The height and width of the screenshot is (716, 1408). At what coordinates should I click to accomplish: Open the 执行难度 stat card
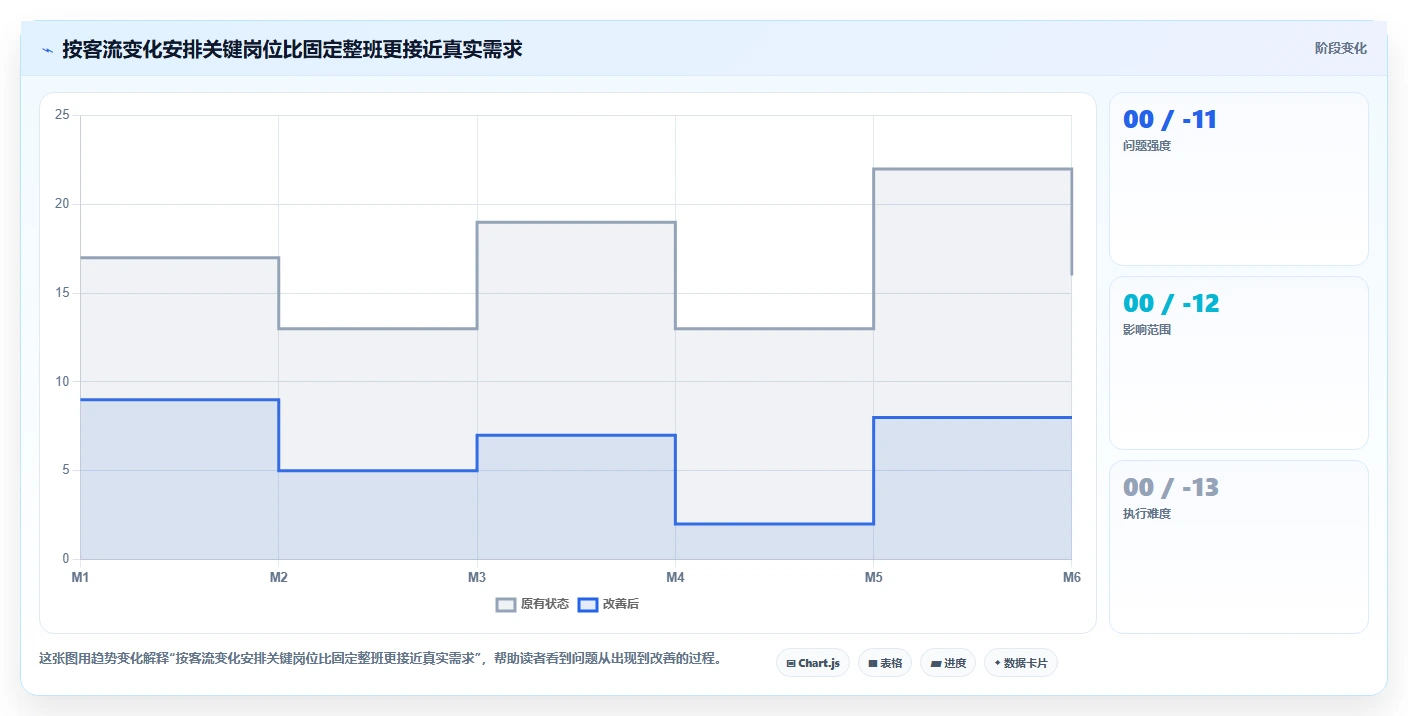pyautogui.click(x=1239, y=547)
